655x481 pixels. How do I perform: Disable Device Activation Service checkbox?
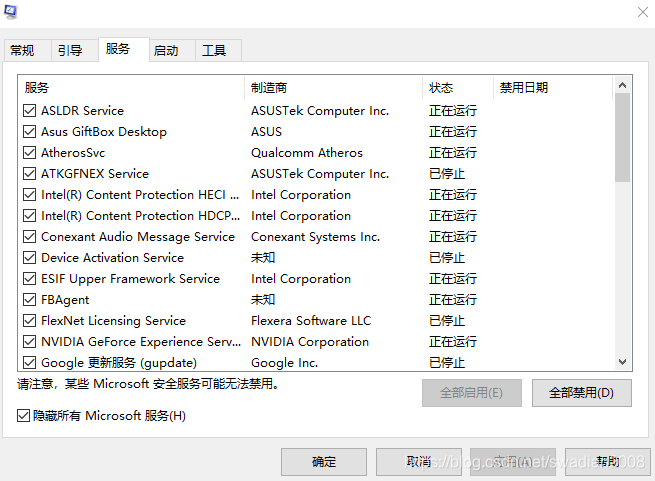(x=29, y=257)
